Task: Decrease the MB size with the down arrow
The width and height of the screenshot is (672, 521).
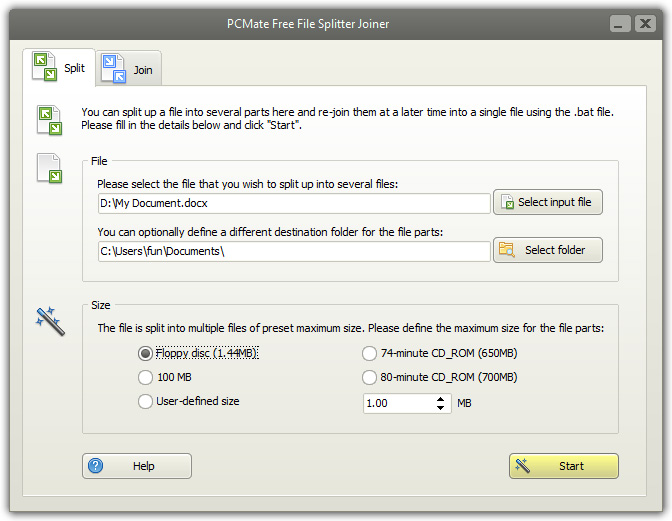Action: click(441, 407)
